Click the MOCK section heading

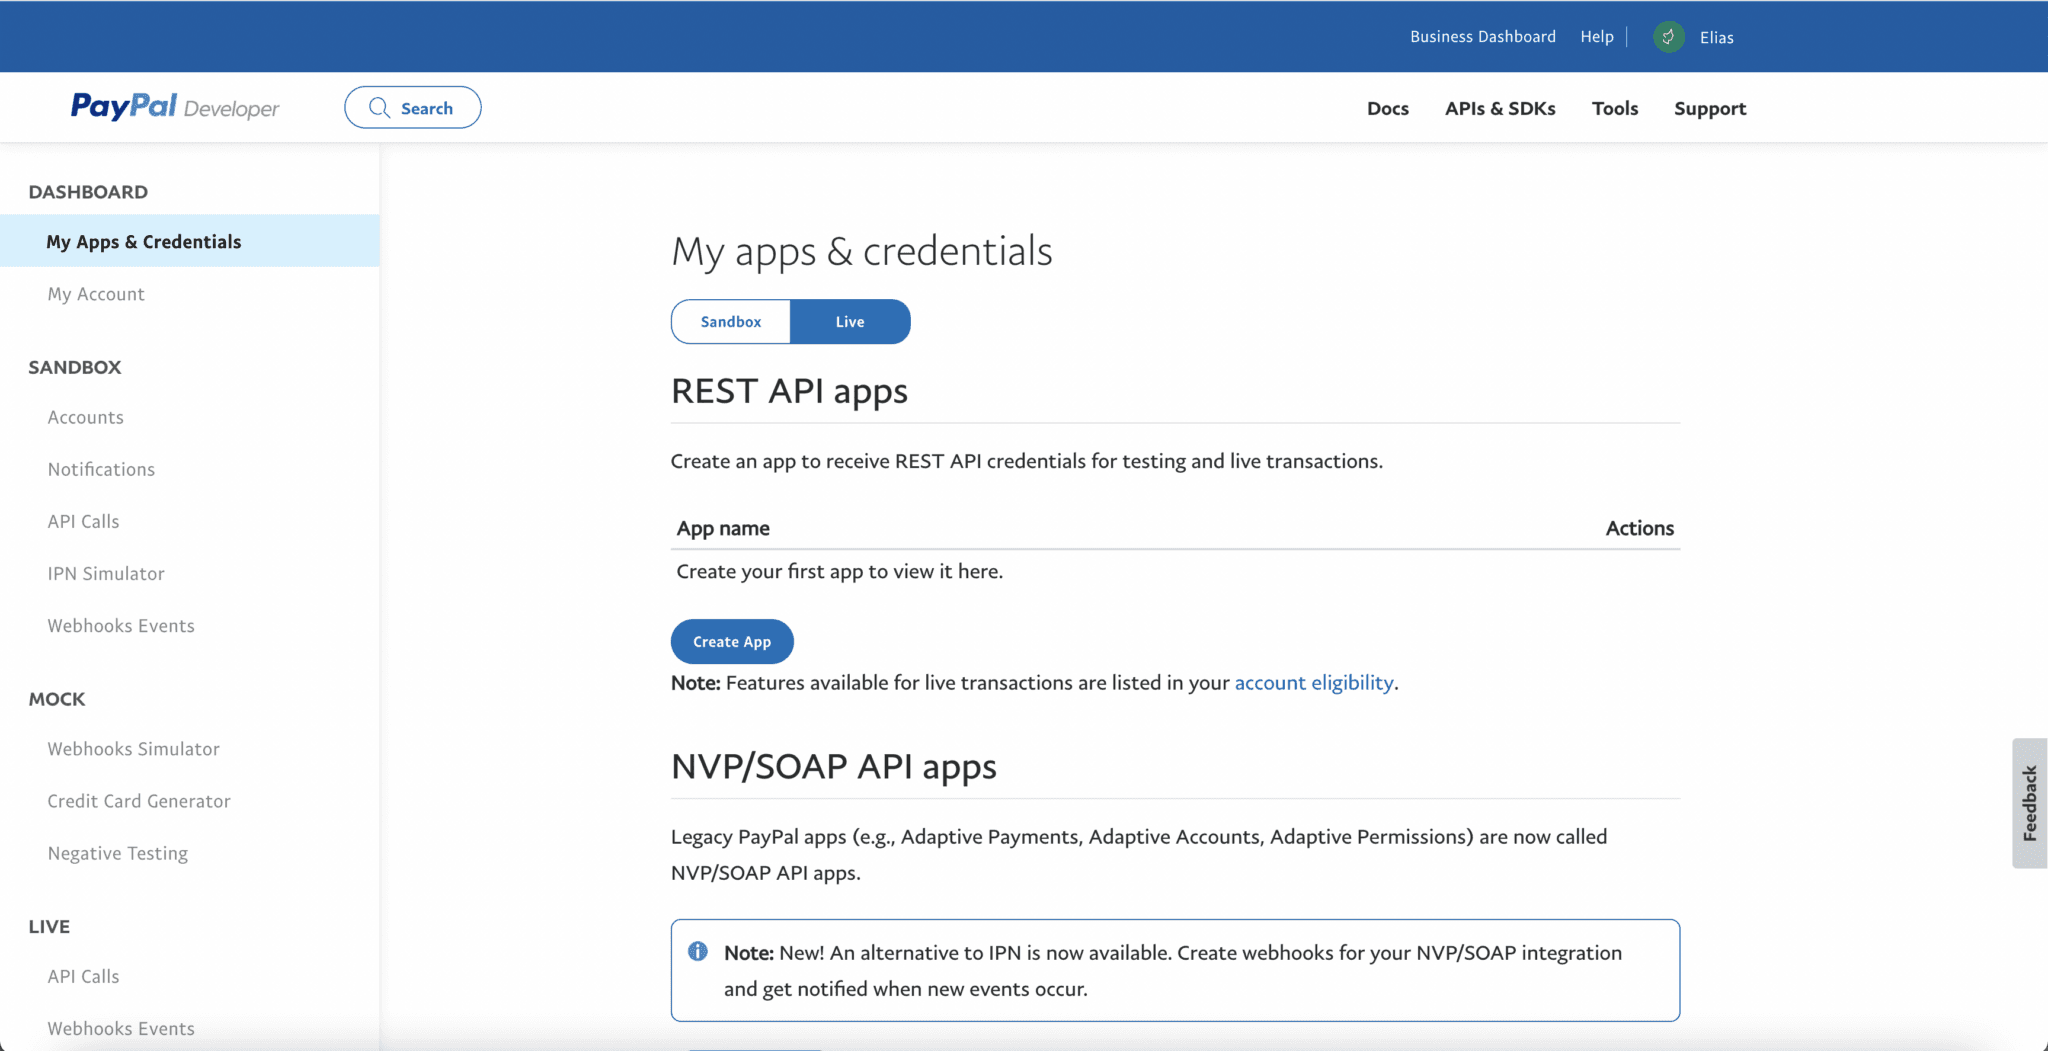(x=57, y=699)
